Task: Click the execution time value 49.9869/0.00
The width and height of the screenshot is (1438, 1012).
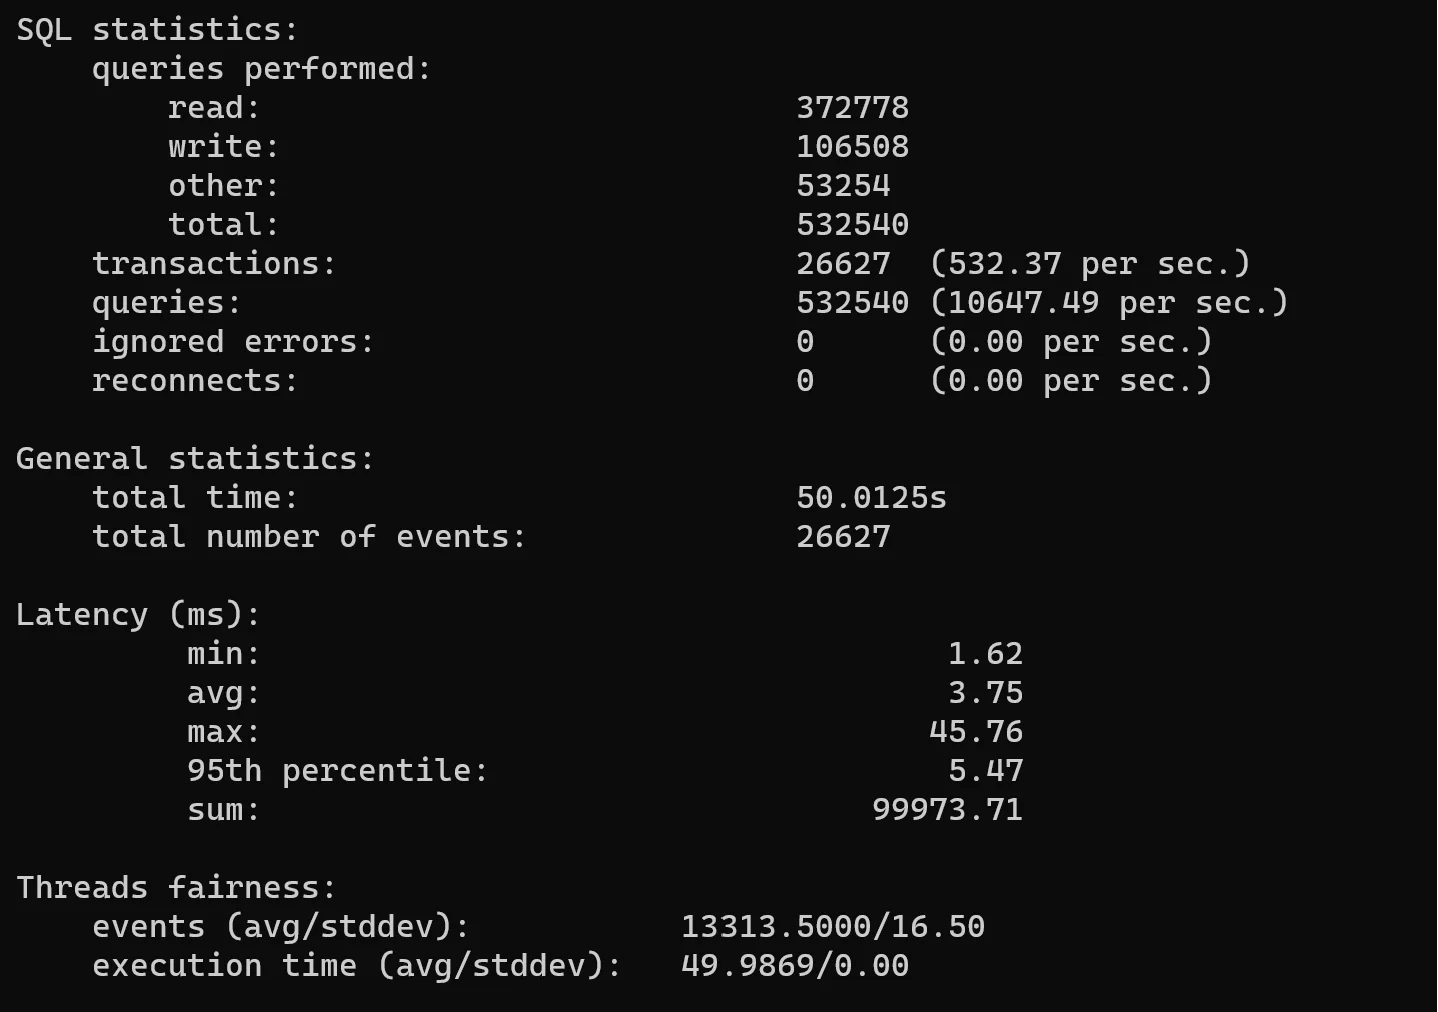Action: coord(795,966)
